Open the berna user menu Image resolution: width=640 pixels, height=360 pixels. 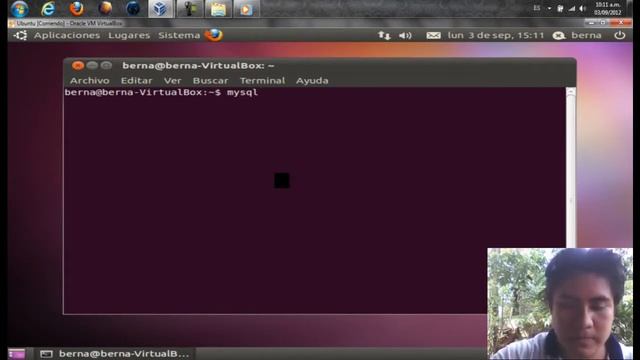click(x=586, y=36)
